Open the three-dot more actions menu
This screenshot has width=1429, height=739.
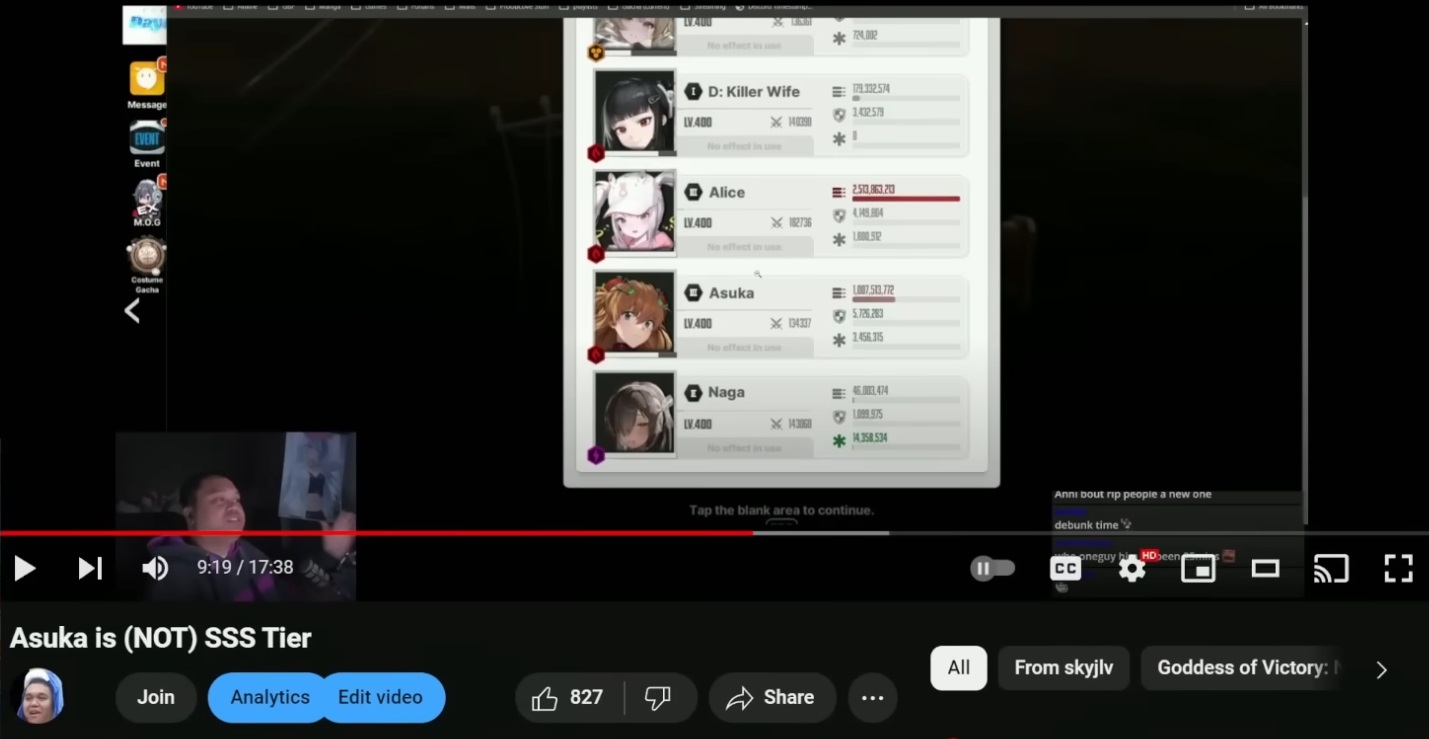(872, 697)
